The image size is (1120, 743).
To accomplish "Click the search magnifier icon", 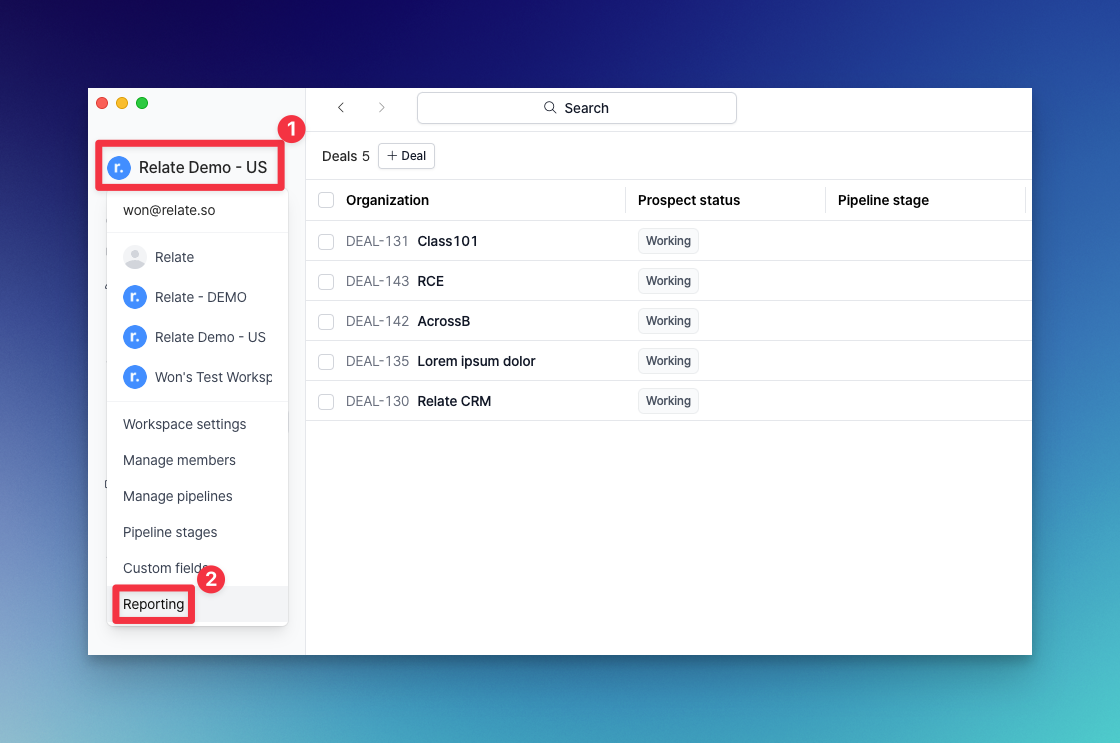I will (550, 107).
